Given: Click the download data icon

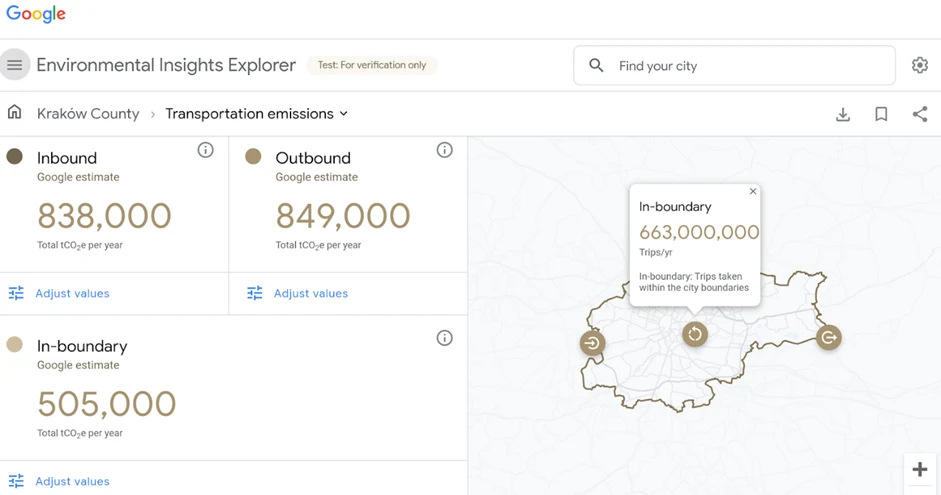Looking at the screenshot, I should pos(843,114).
